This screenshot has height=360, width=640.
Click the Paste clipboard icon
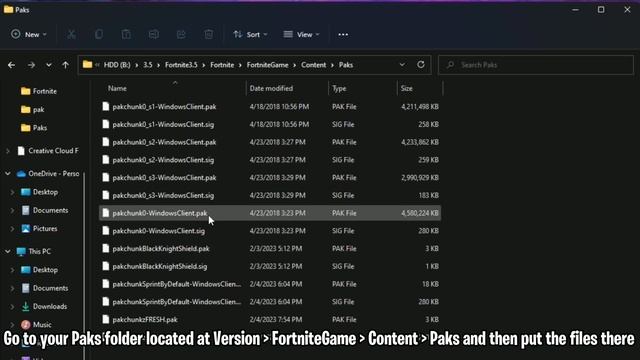126,35
